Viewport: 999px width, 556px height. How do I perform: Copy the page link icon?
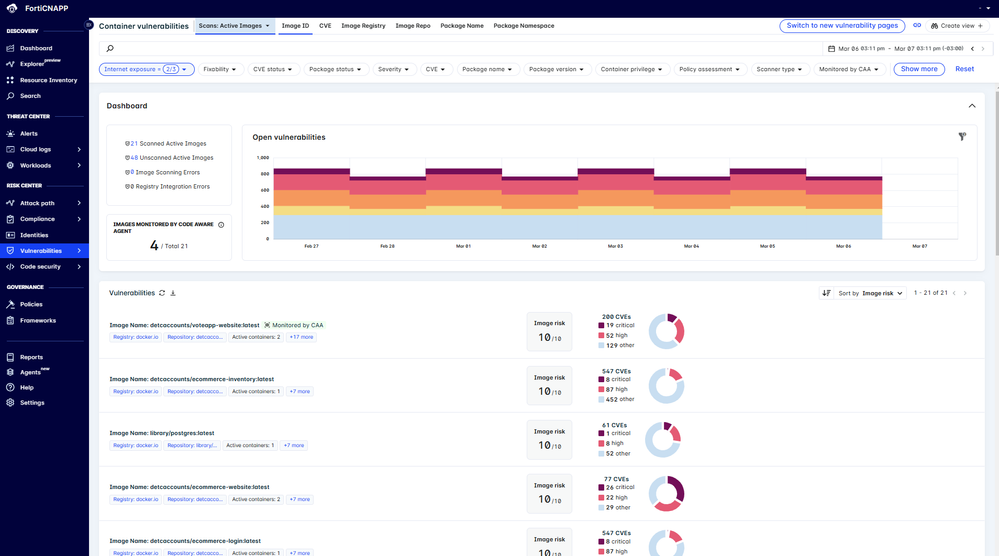[917, 26]
